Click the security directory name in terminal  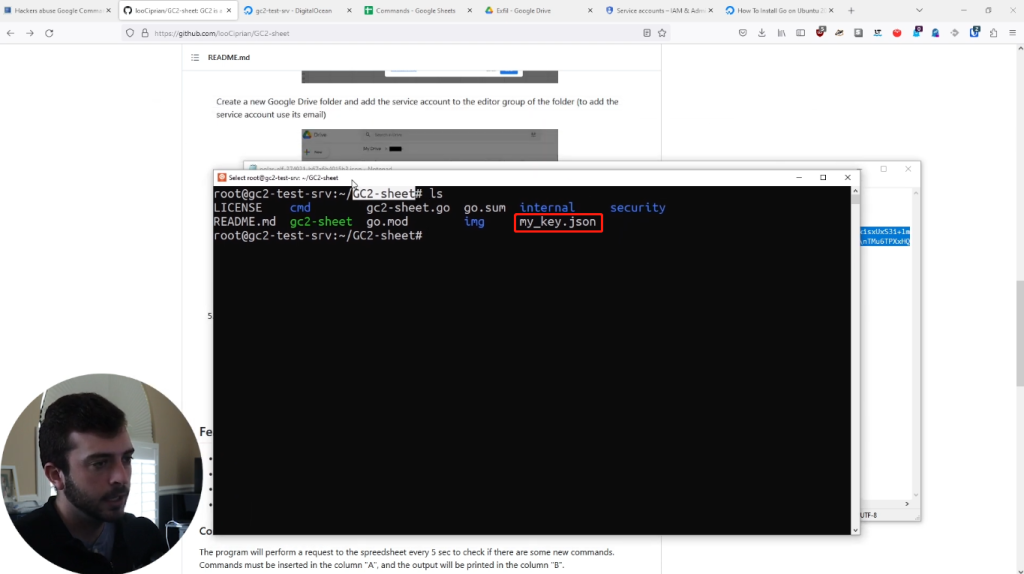point(638,208)
